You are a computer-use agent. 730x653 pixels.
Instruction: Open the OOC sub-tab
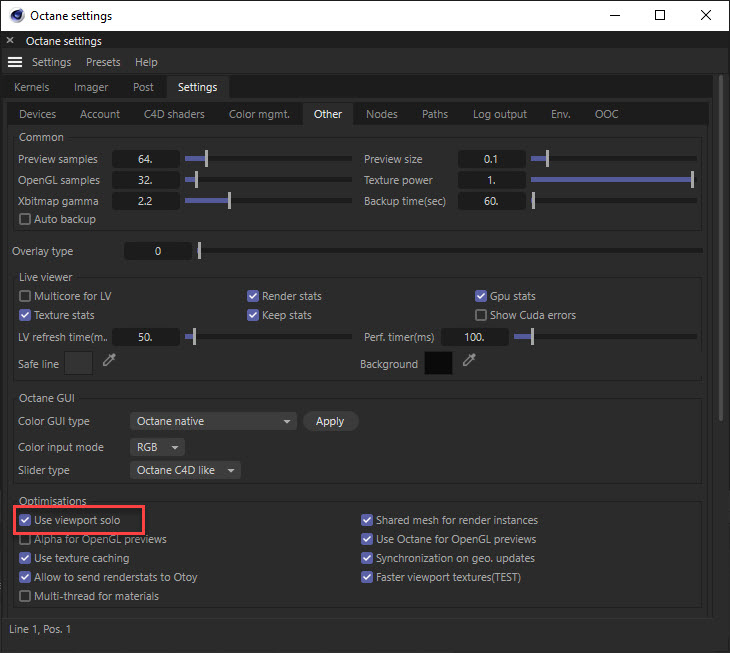pos(606,114)
